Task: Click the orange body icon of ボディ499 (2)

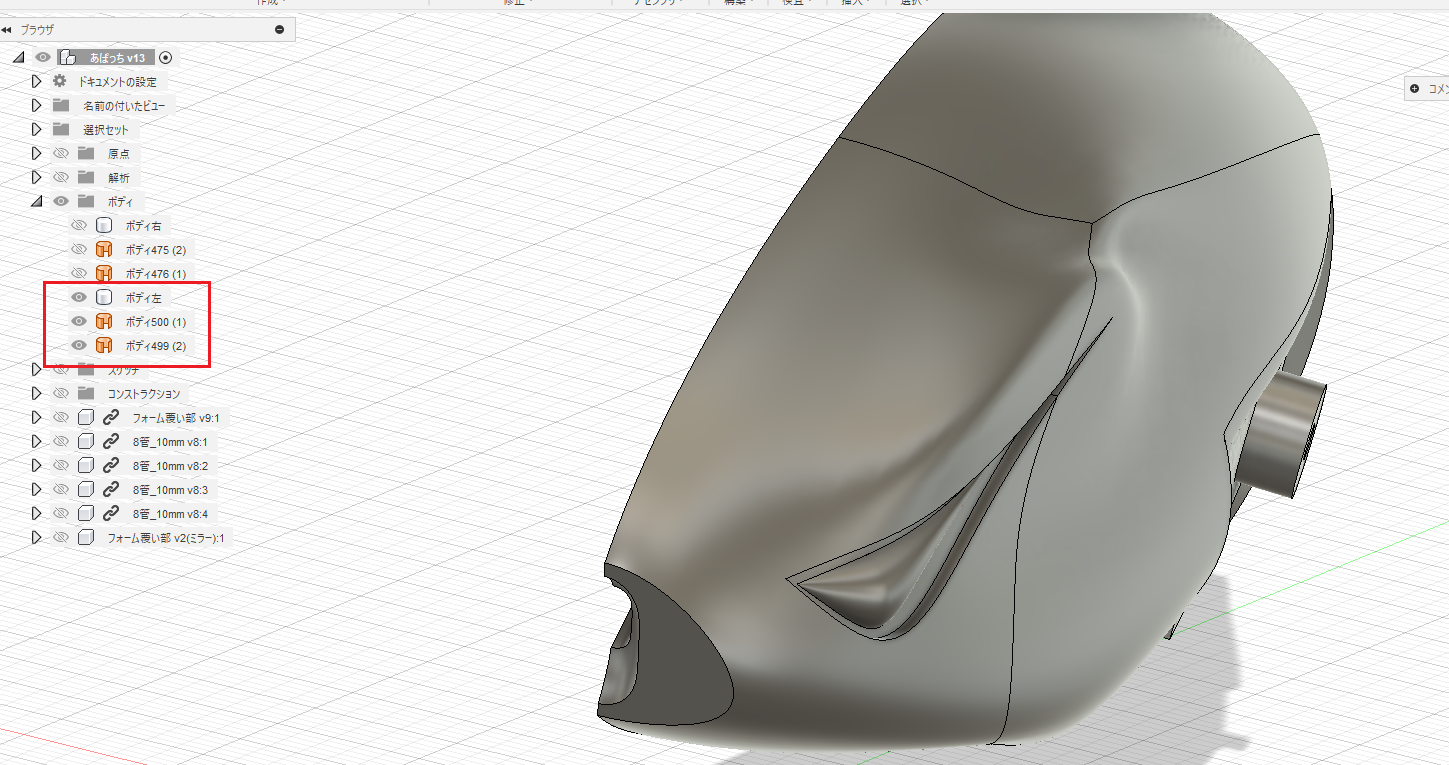Action: (103, 345)
